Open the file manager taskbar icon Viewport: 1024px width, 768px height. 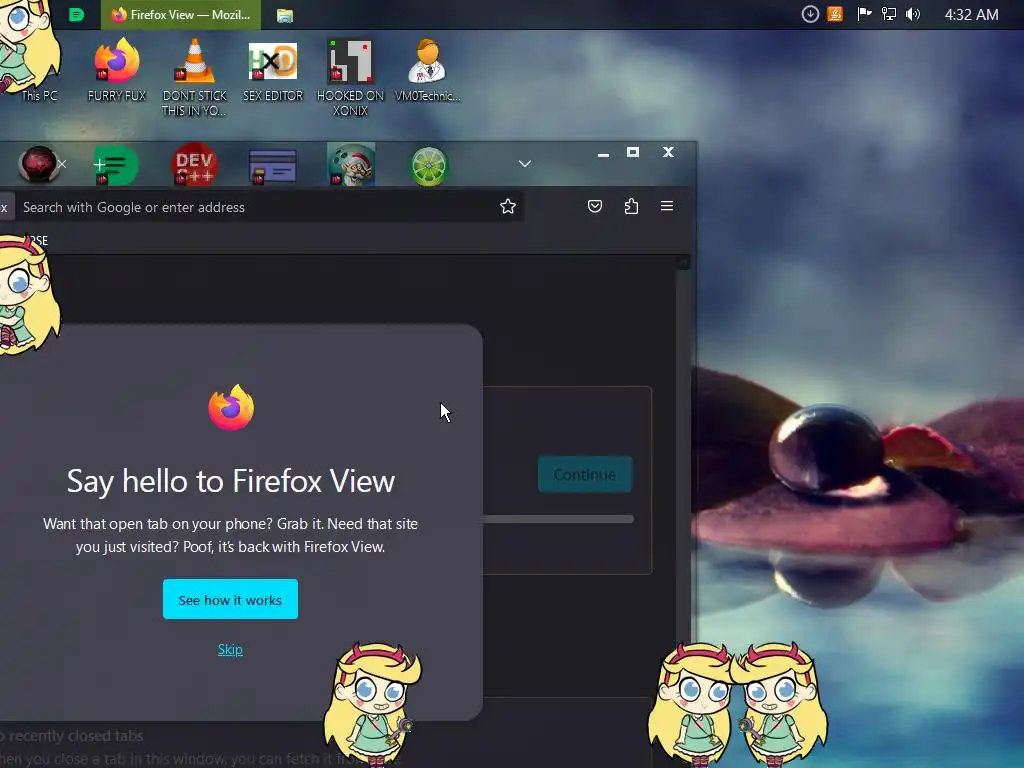pos(285,15)
